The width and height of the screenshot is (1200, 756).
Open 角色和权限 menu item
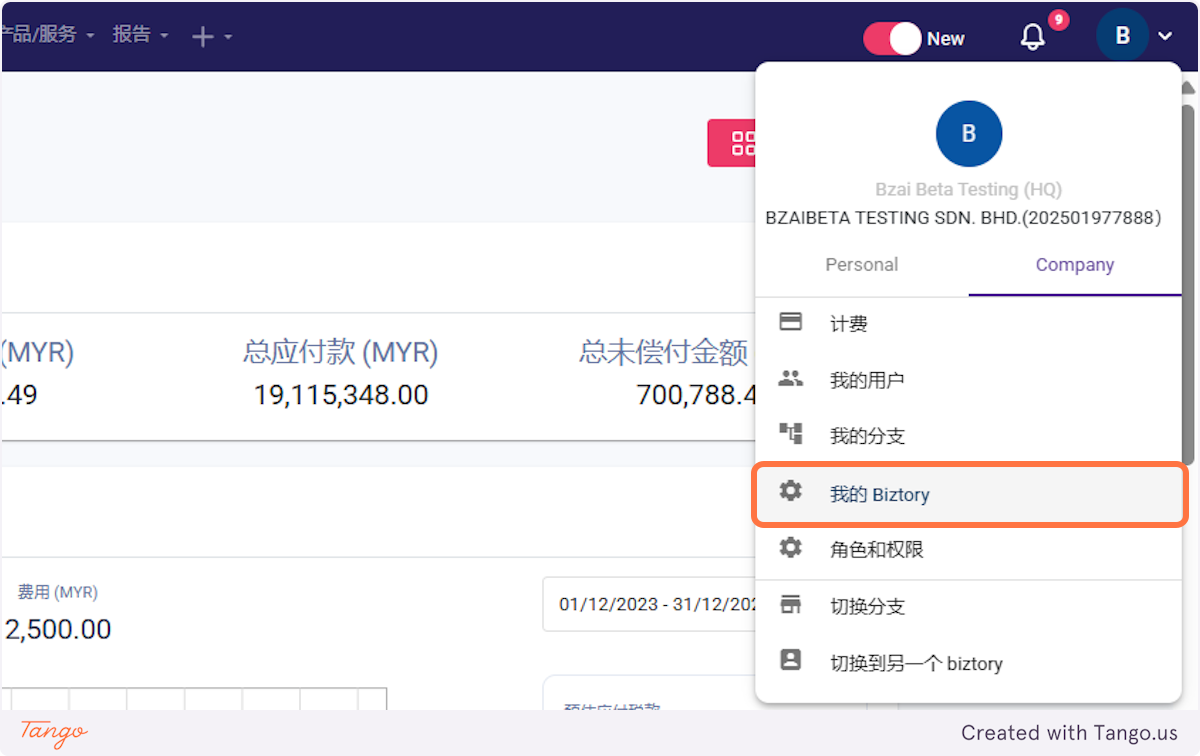(968, 549)
